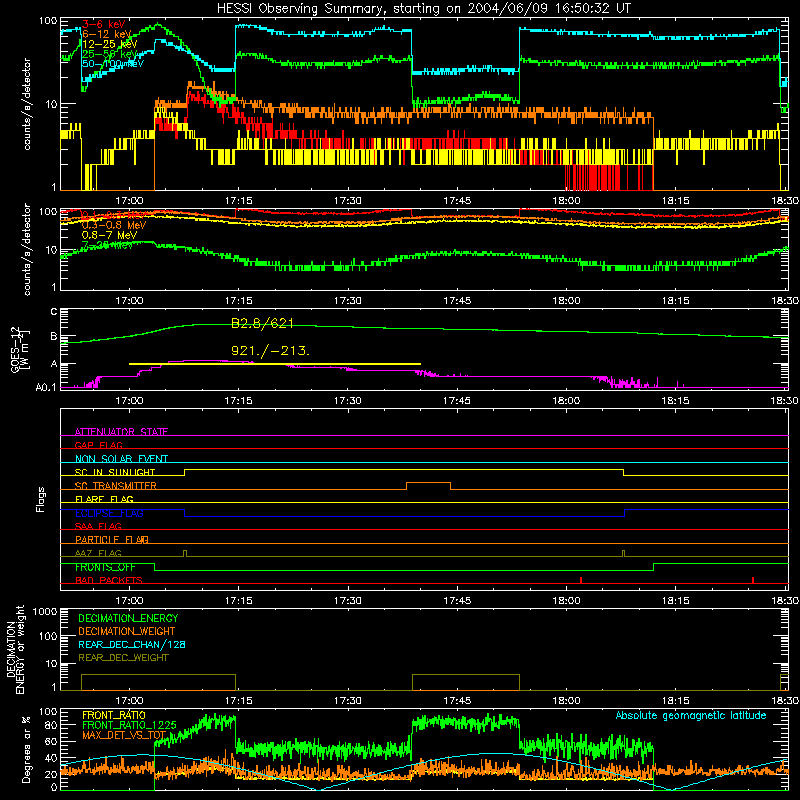The height and width of the screenshot is (800, 800).
Task: Click 1000 tick label on decimation axis
Action: pyautogui.click(x=45, y=612)
